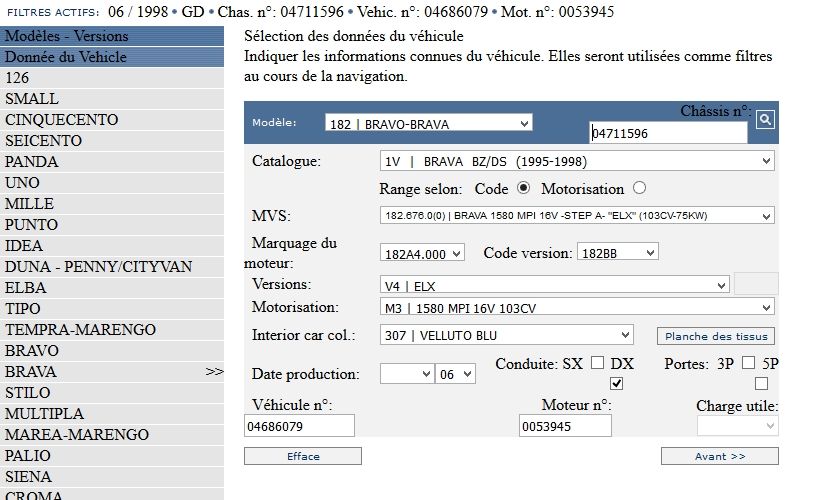Screen dimensions: 824x500
Task: Select ELBA in the model list
Action: (112, 288)
